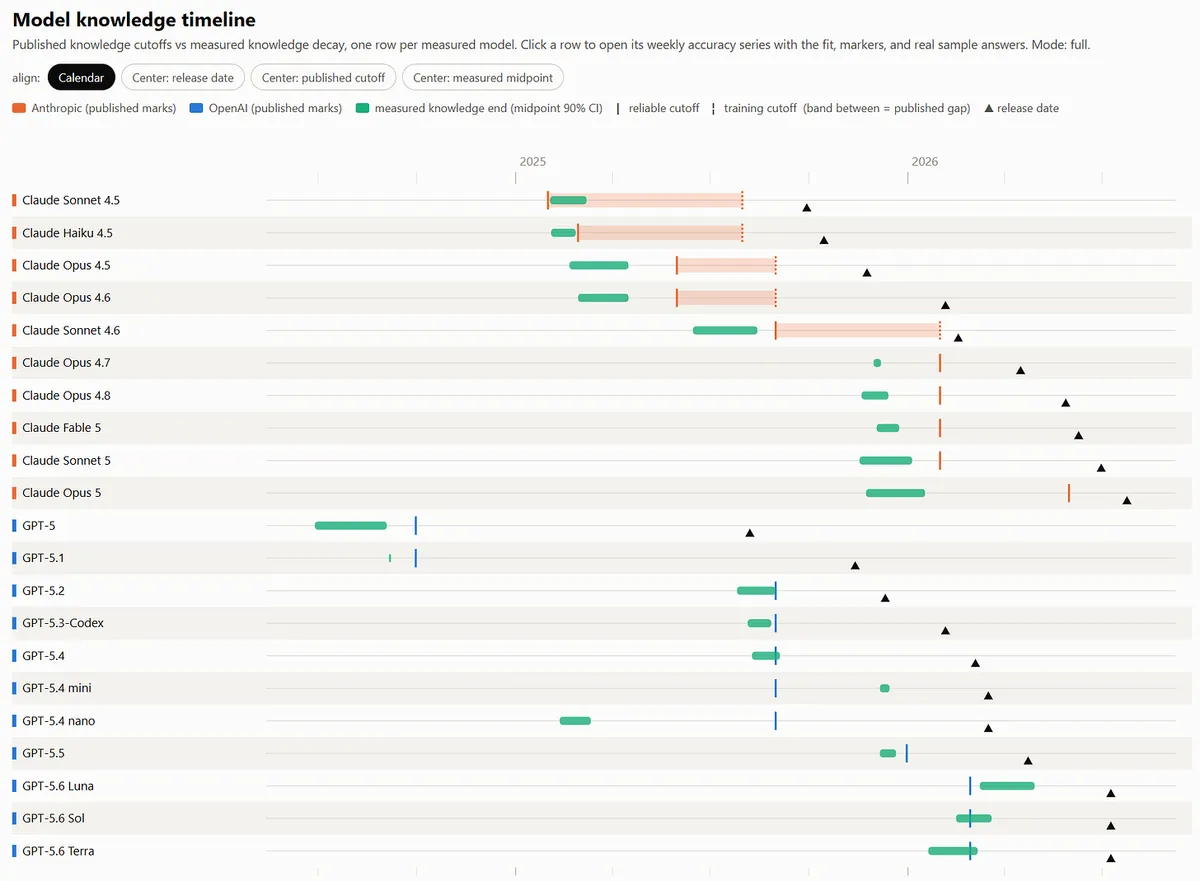The width and height of the screenshot is (1200, 881).
Task: Click the green measured bar for GPT-5
Action: click(351, 525)
